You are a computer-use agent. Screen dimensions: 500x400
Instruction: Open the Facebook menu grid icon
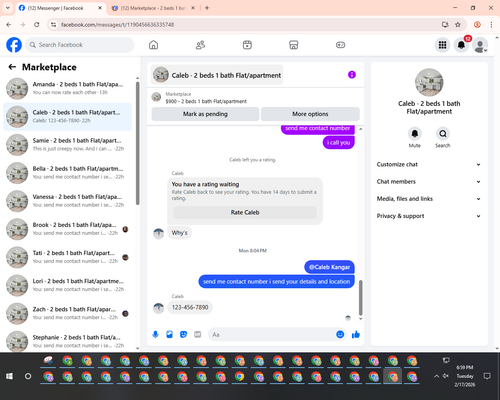click(x=442, y=45)
